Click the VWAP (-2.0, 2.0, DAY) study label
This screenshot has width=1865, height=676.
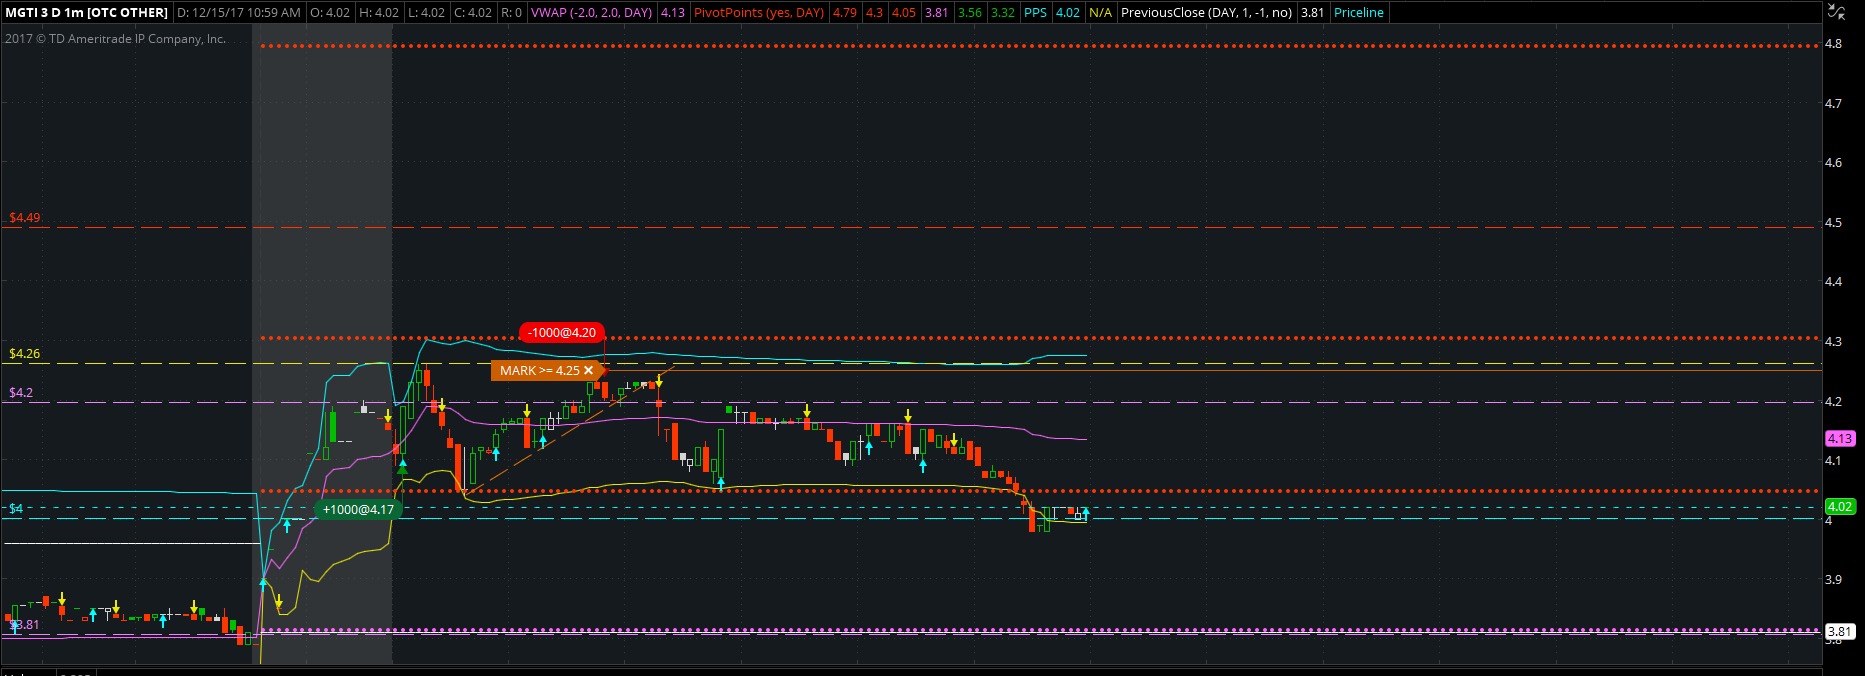(591, 12)
